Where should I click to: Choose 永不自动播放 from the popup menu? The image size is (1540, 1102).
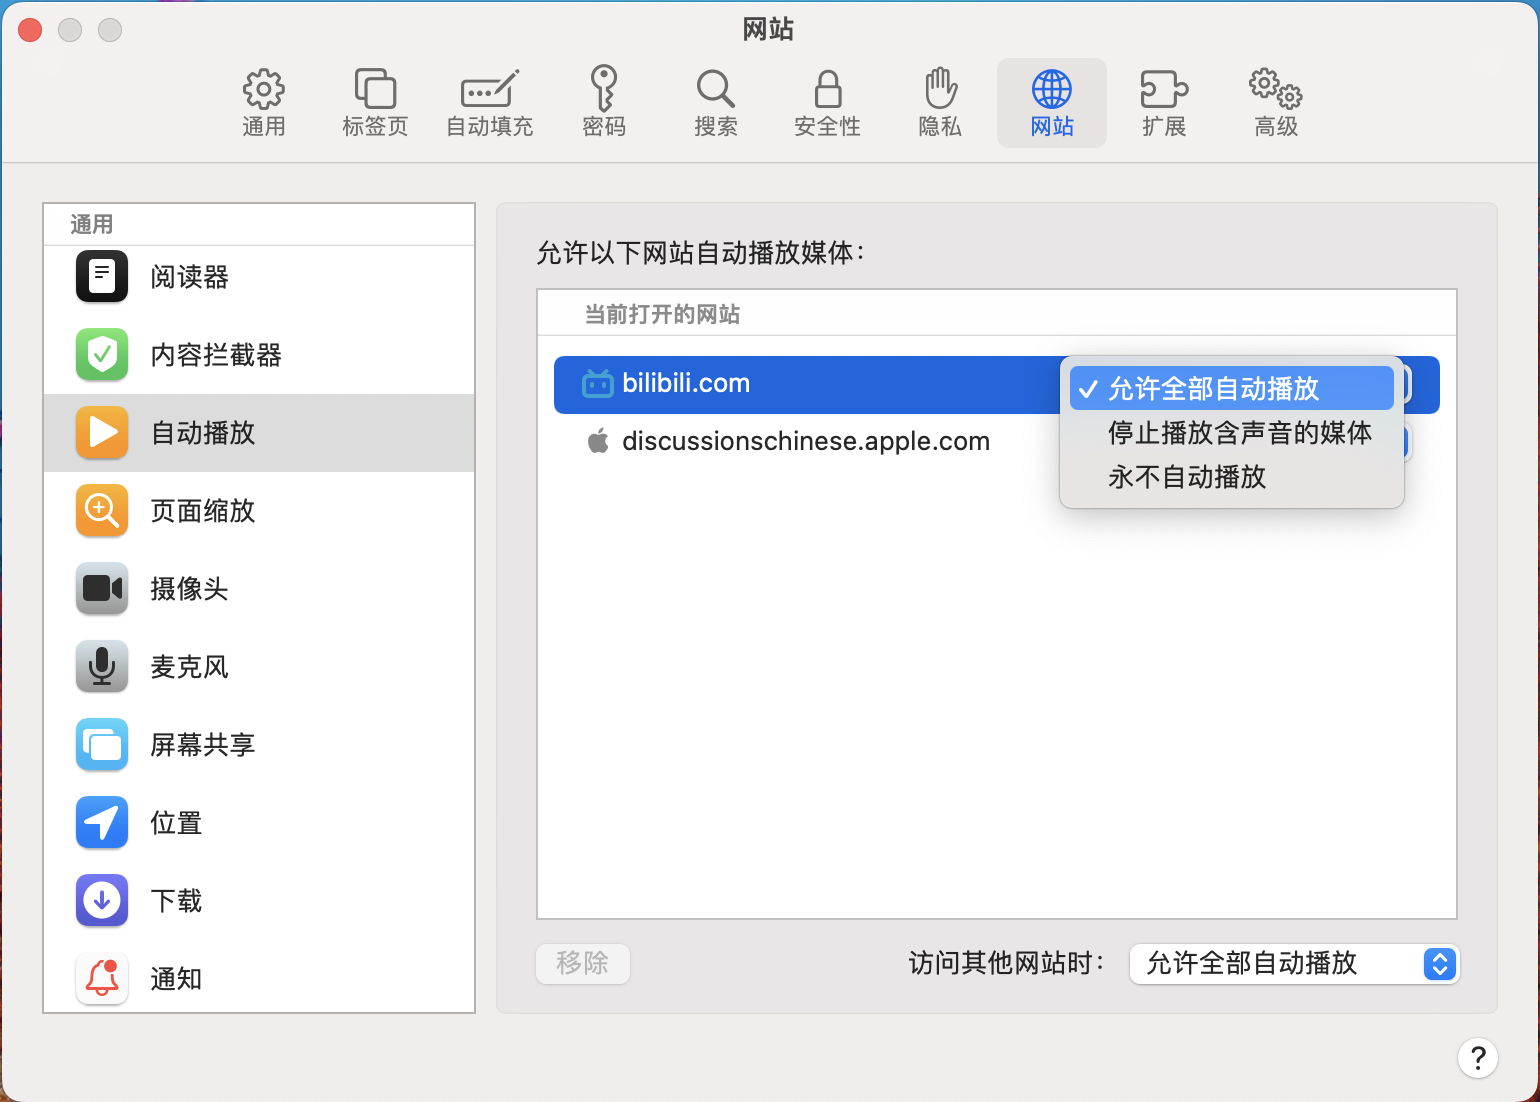[x=1187, y=477]
